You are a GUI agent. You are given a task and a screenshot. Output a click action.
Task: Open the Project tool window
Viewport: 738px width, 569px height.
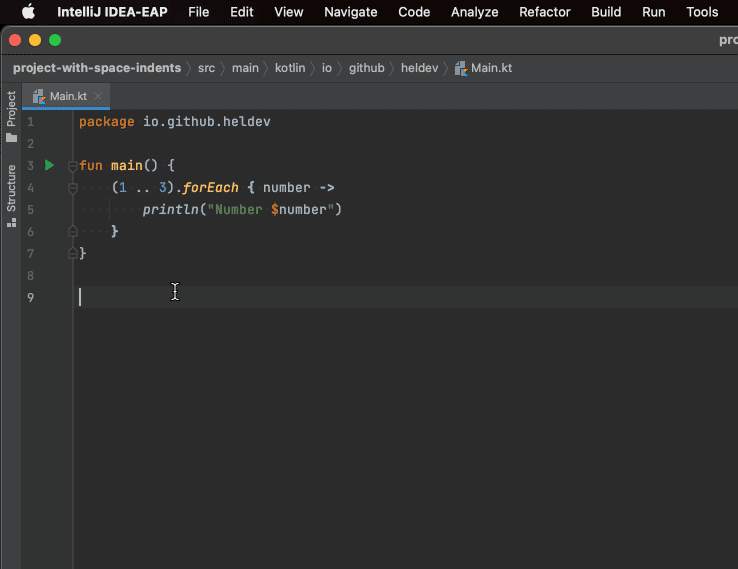click(11, 116)
